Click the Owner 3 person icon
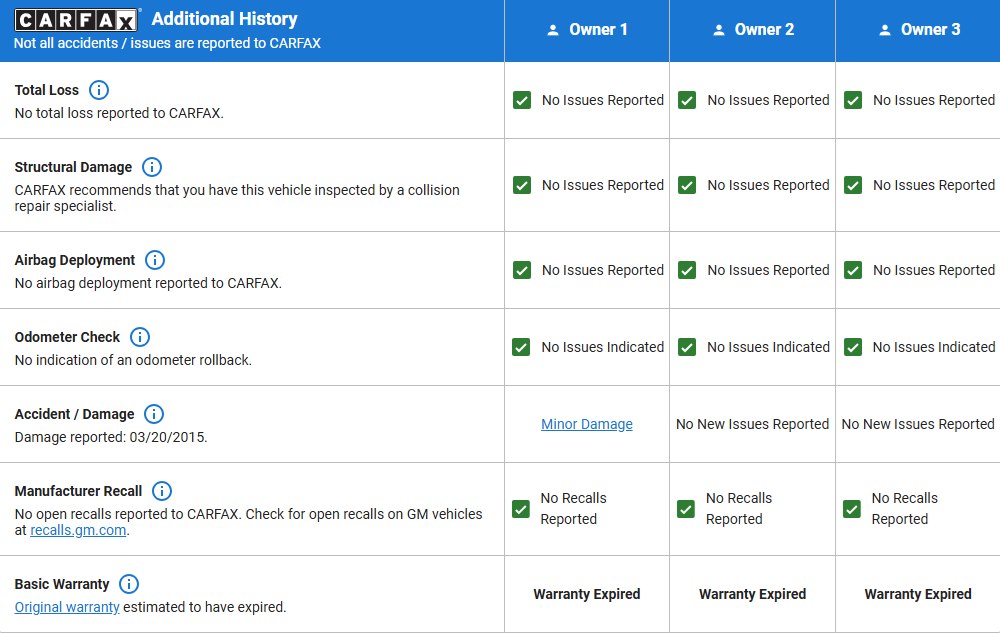This screenshot has width=1000, height=633. coord(885,30)
